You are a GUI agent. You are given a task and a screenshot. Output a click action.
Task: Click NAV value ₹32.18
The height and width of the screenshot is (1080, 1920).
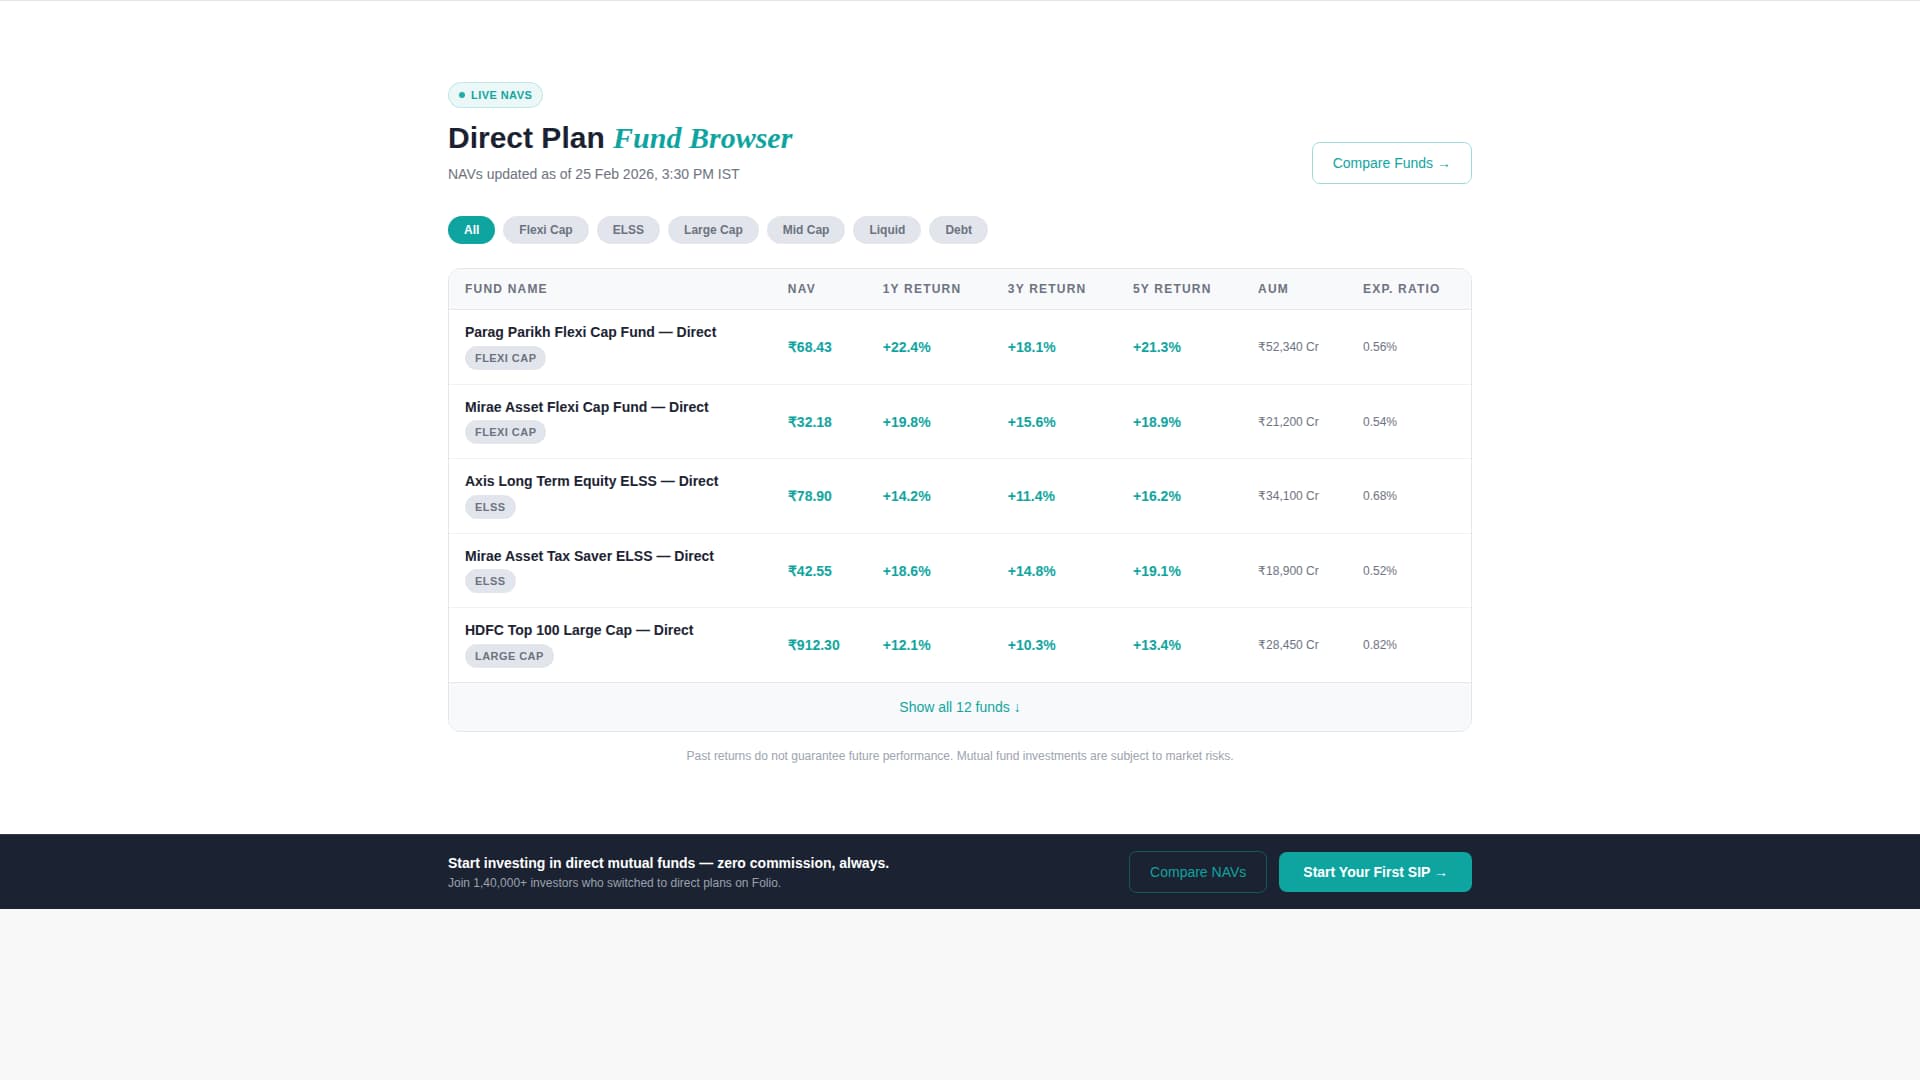pyautogui.click(x=809, y=422)
